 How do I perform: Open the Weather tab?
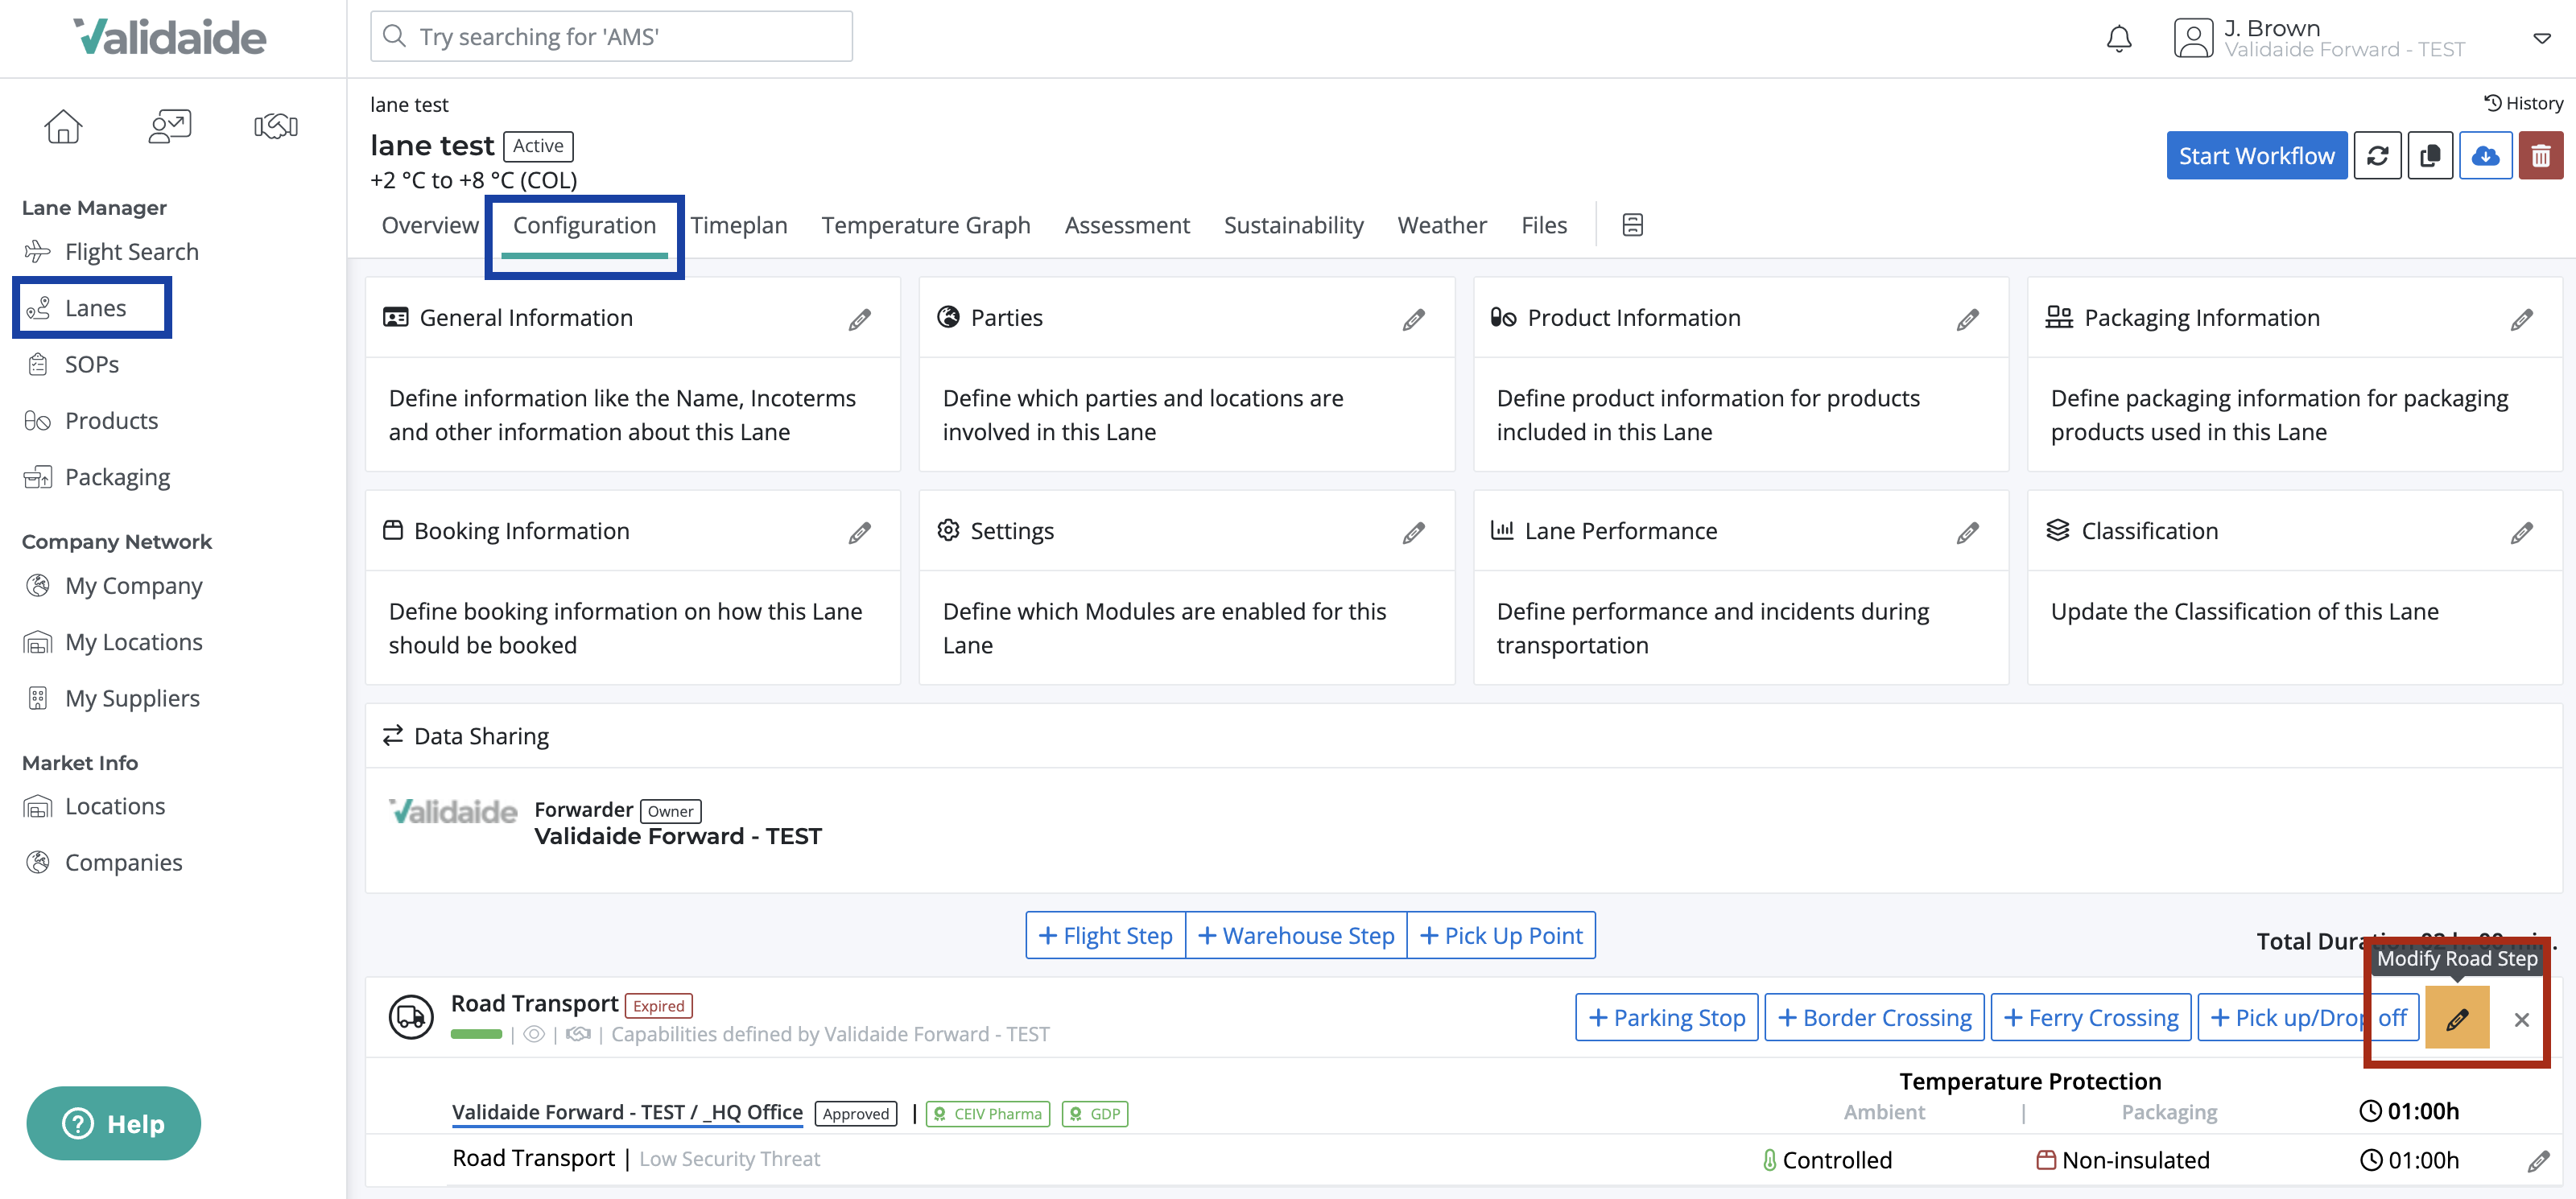[1441, 226]
